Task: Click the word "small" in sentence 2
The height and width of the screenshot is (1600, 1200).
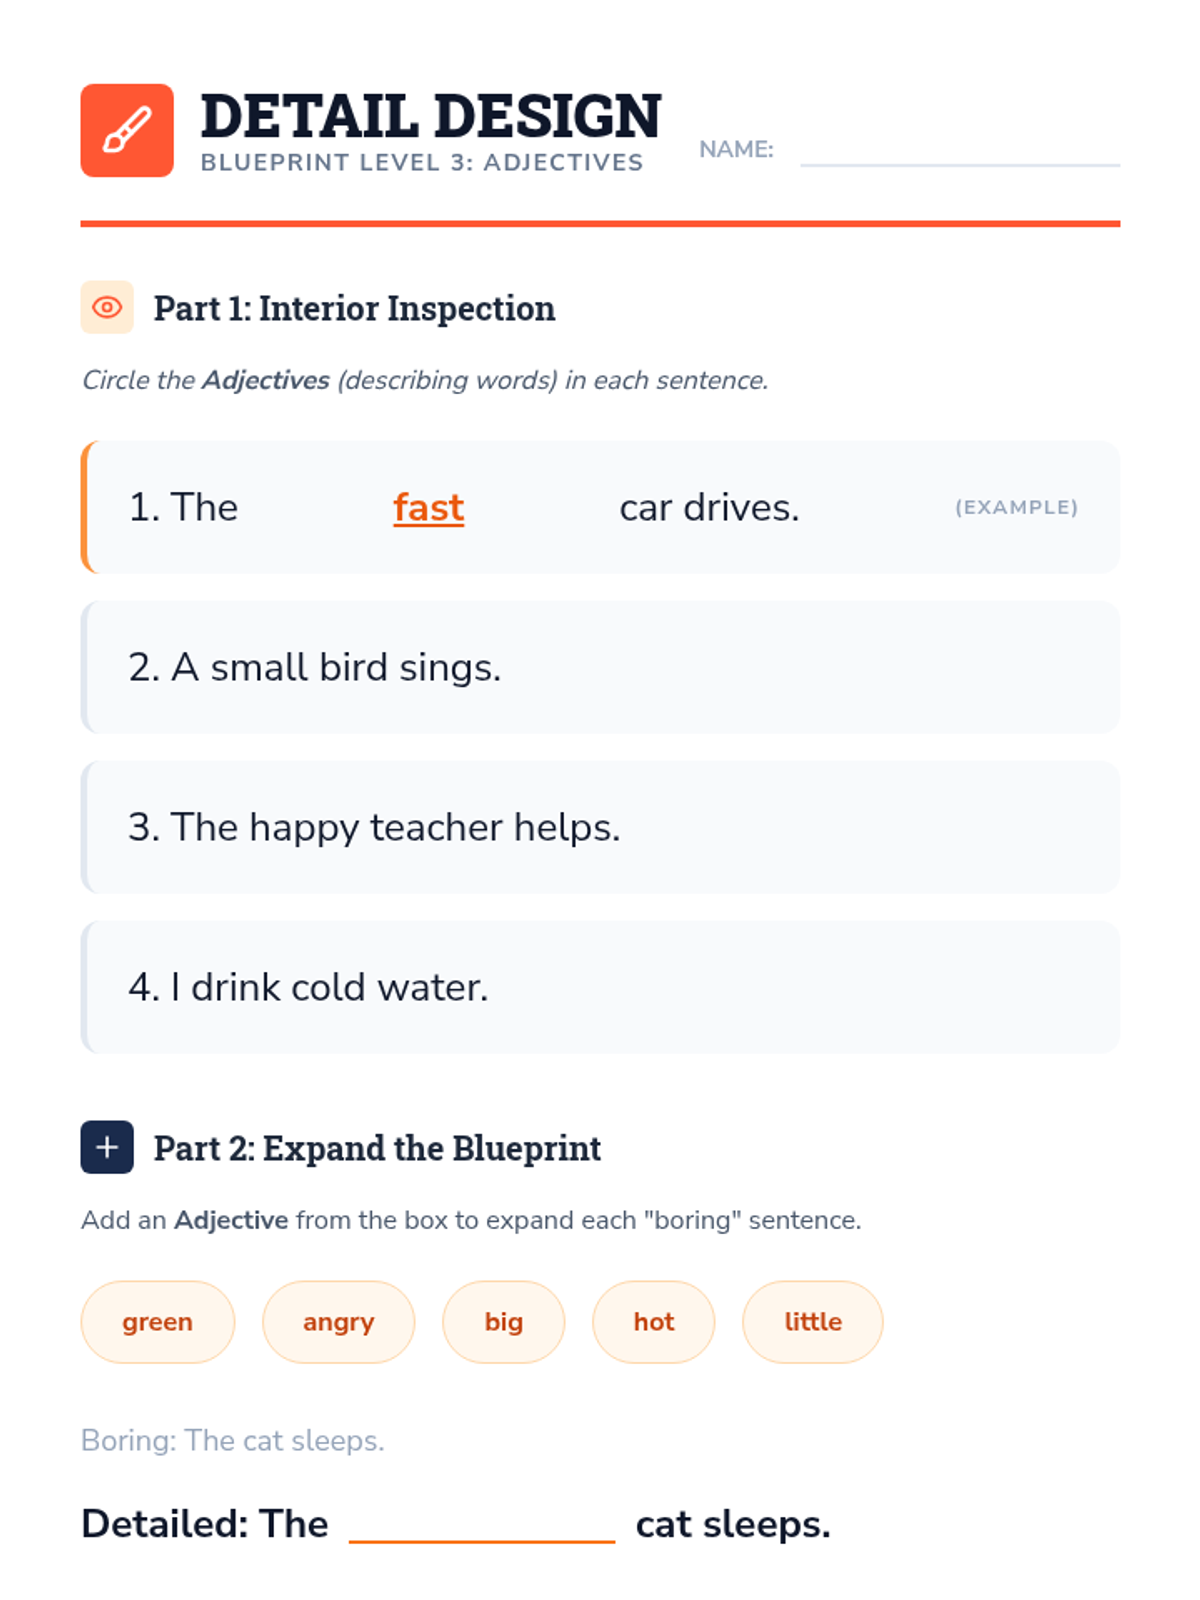Action: (x=259, y=668)
